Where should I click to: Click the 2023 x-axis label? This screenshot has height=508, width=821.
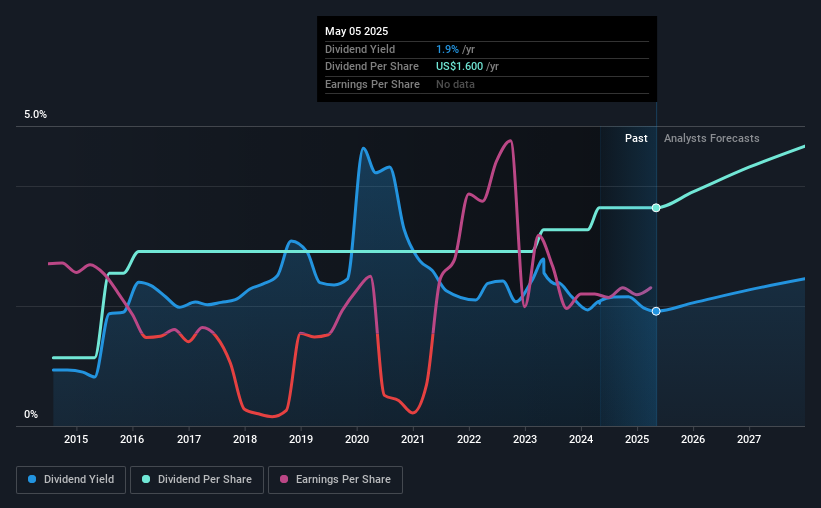point(525,439)
